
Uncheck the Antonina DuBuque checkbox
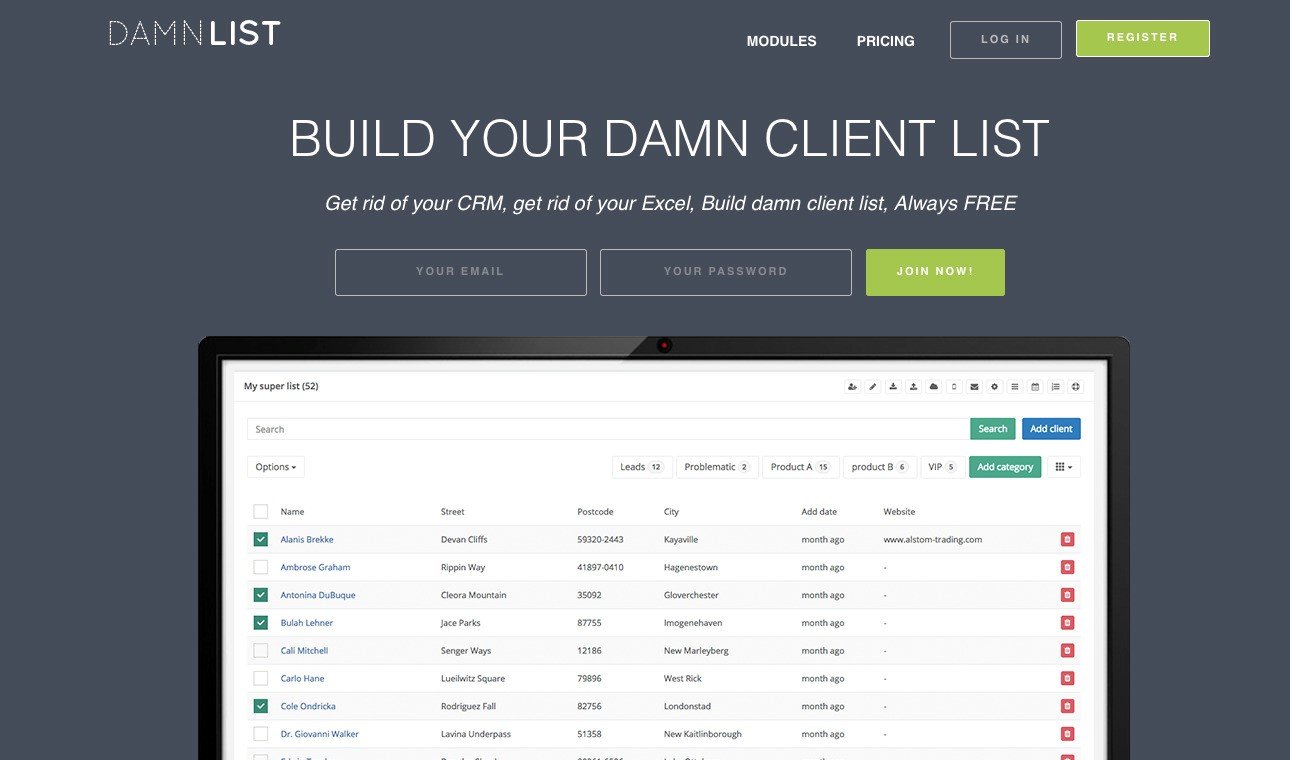[x=261, y=595]
